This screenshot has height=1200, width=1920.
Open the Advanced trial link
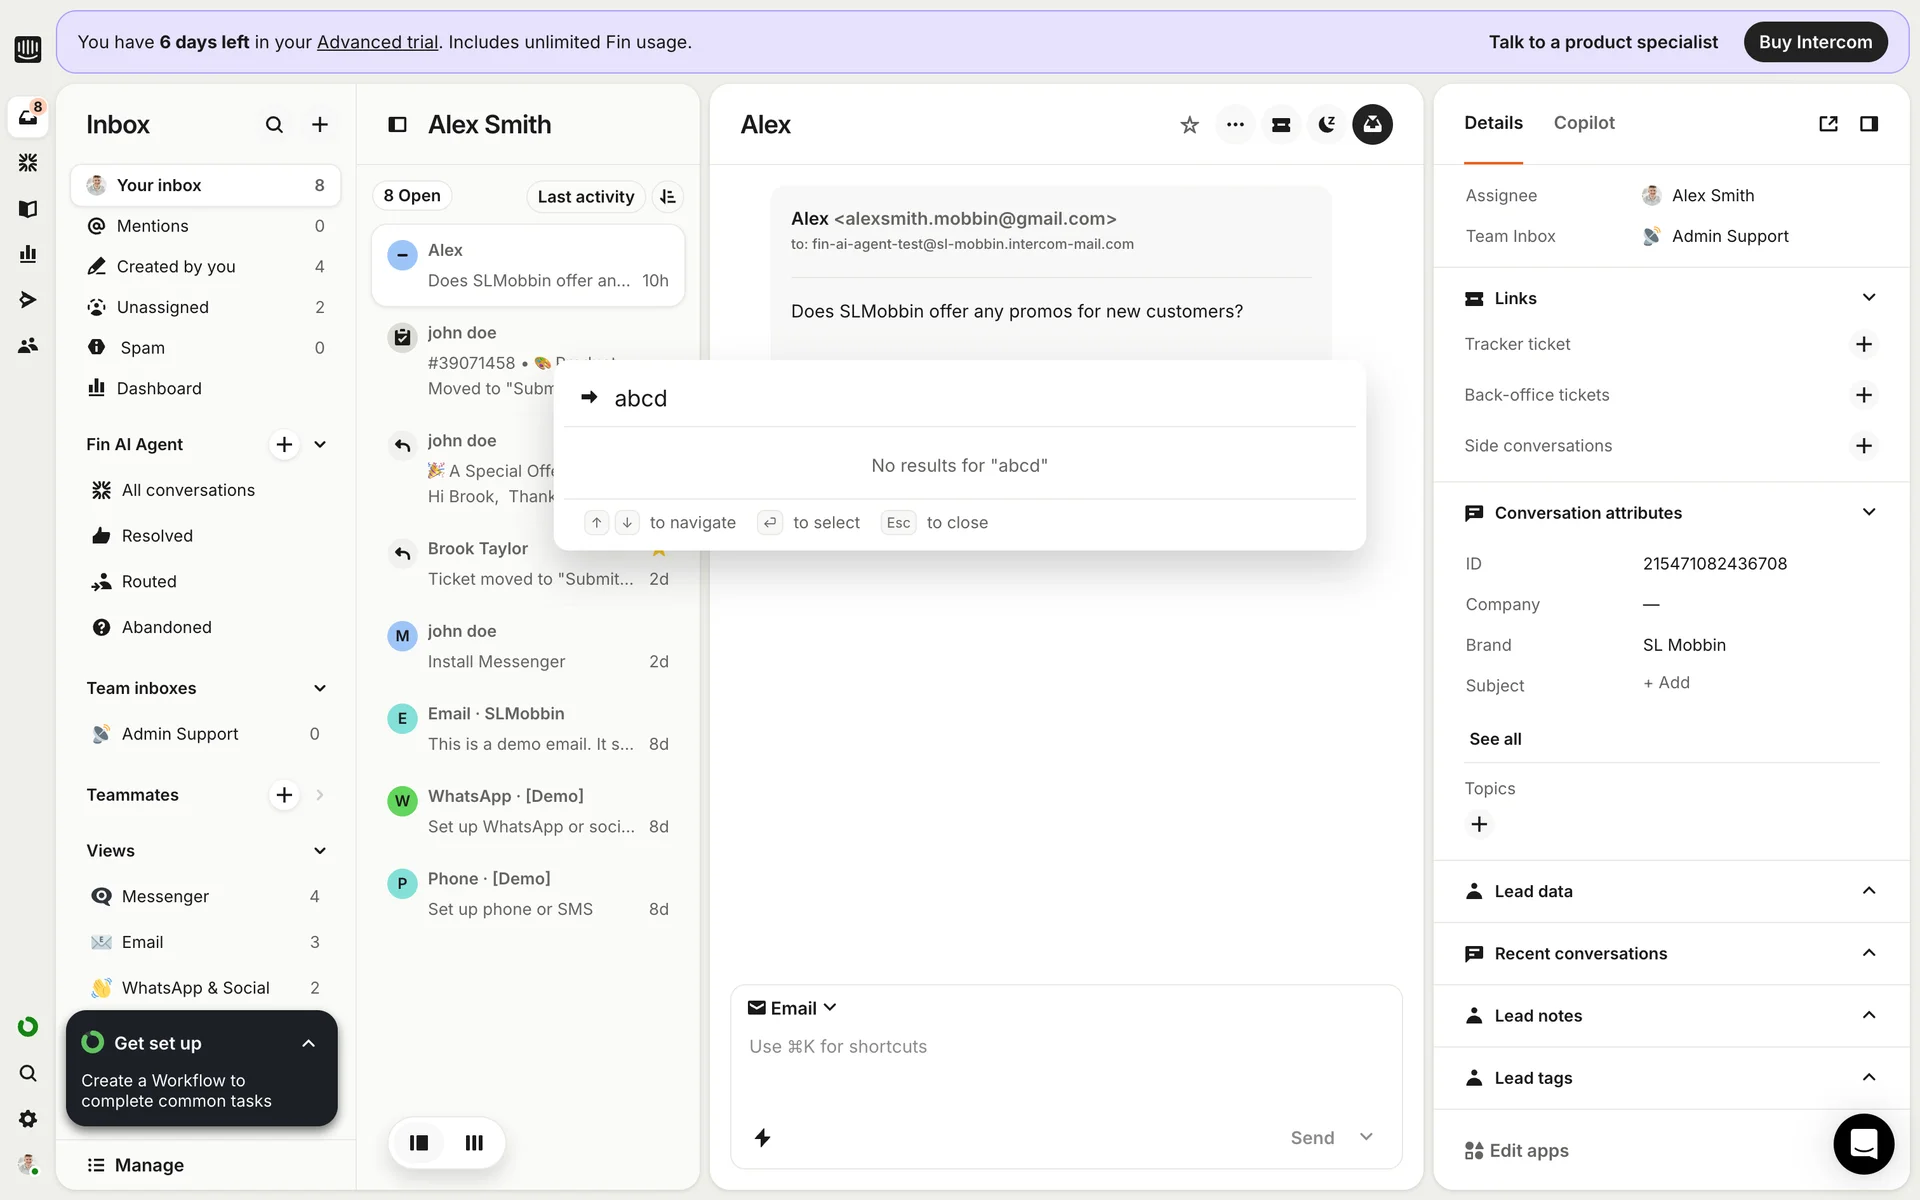(377, 42)
